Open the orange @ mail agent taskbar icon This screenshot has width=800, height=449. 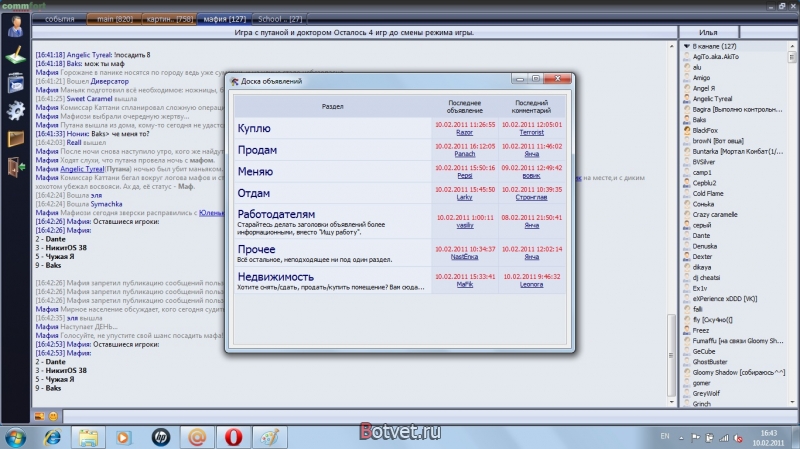[197, 437]
